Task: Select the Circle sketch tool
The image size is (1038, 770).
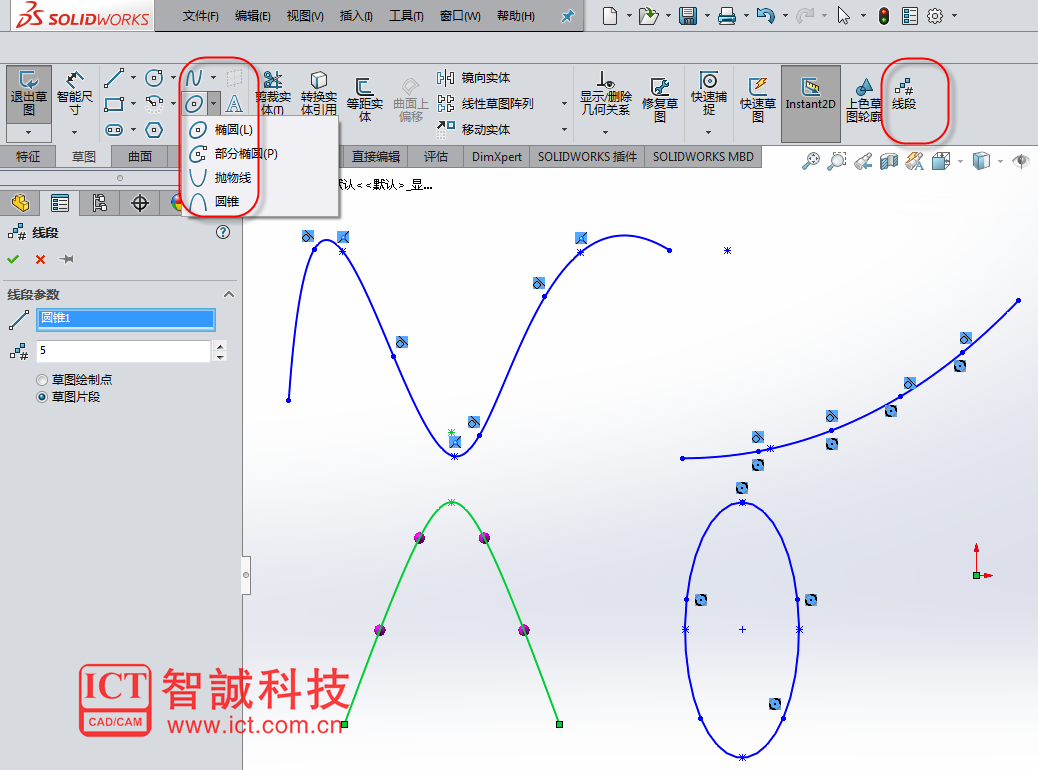Action: 154,78
